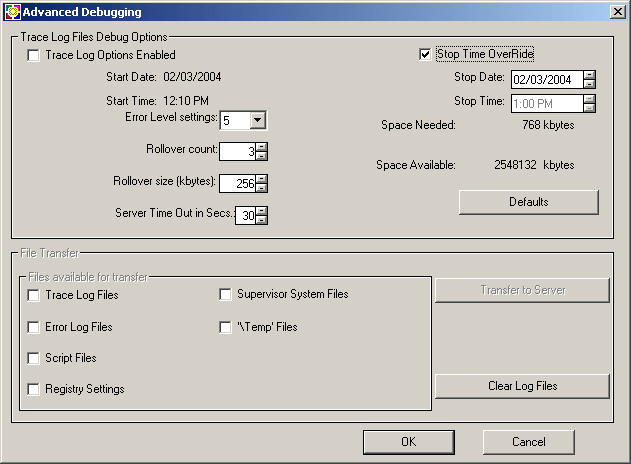Click the Rollover count value field
This screenshot has height=464, width=631.
coord(237,151)
